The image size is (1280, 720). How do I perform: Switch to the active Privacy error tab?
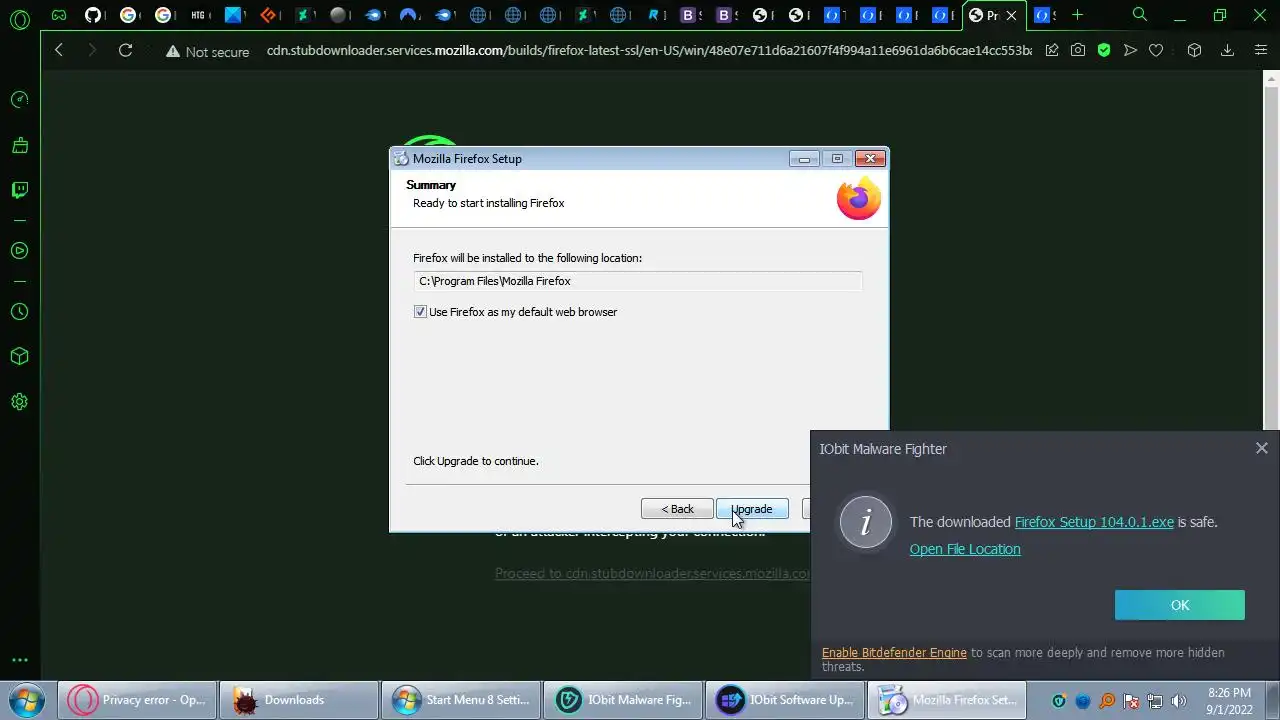click(x=983, y=15)
